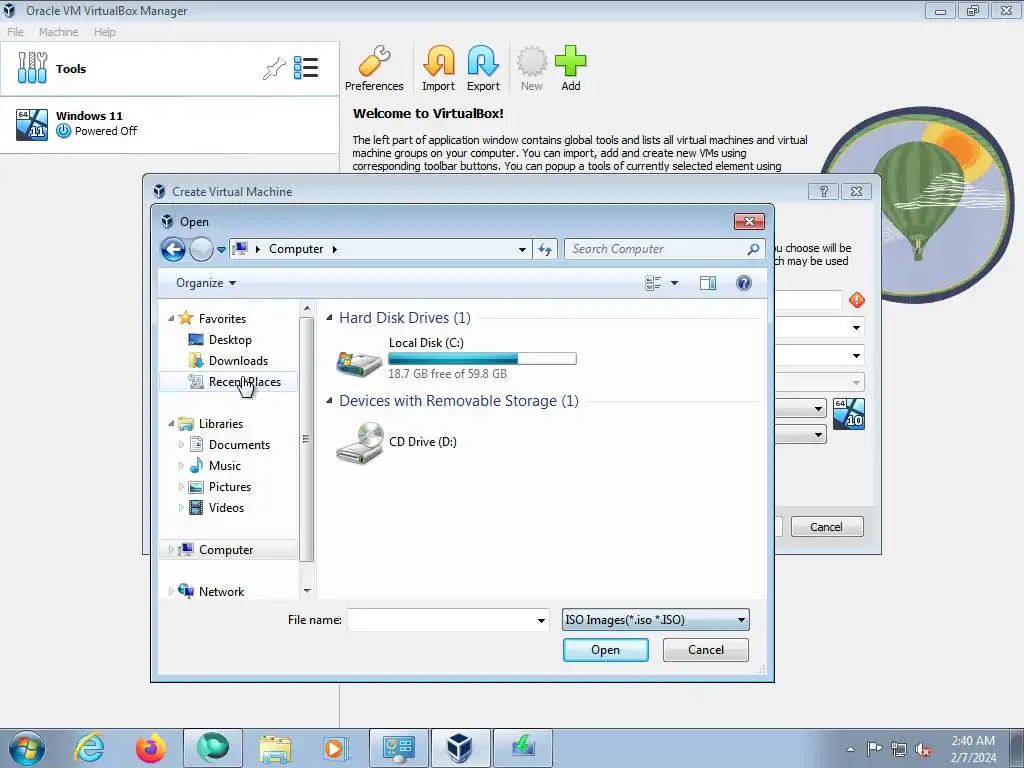Click the Back arrow in Open dialog

[173, 249]
